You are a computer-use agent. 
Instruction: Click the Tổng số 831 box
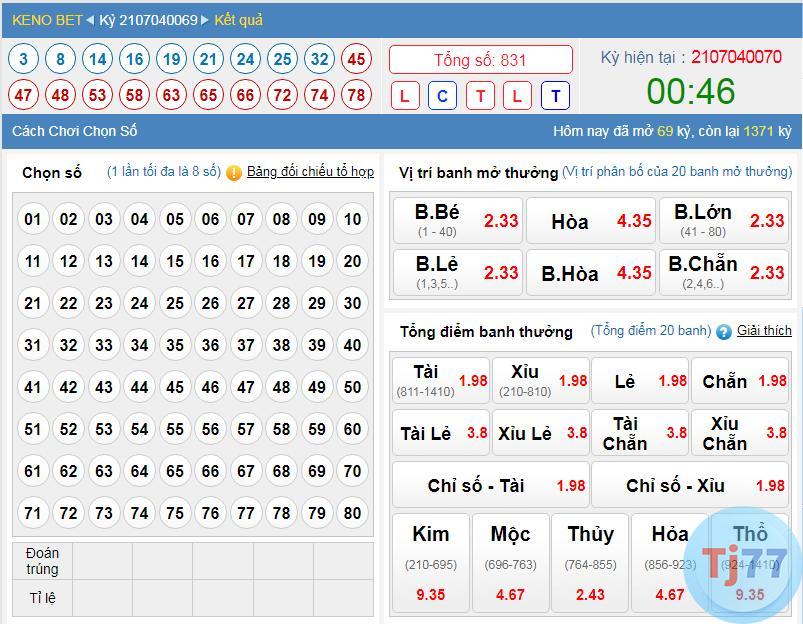pos(480,60)
